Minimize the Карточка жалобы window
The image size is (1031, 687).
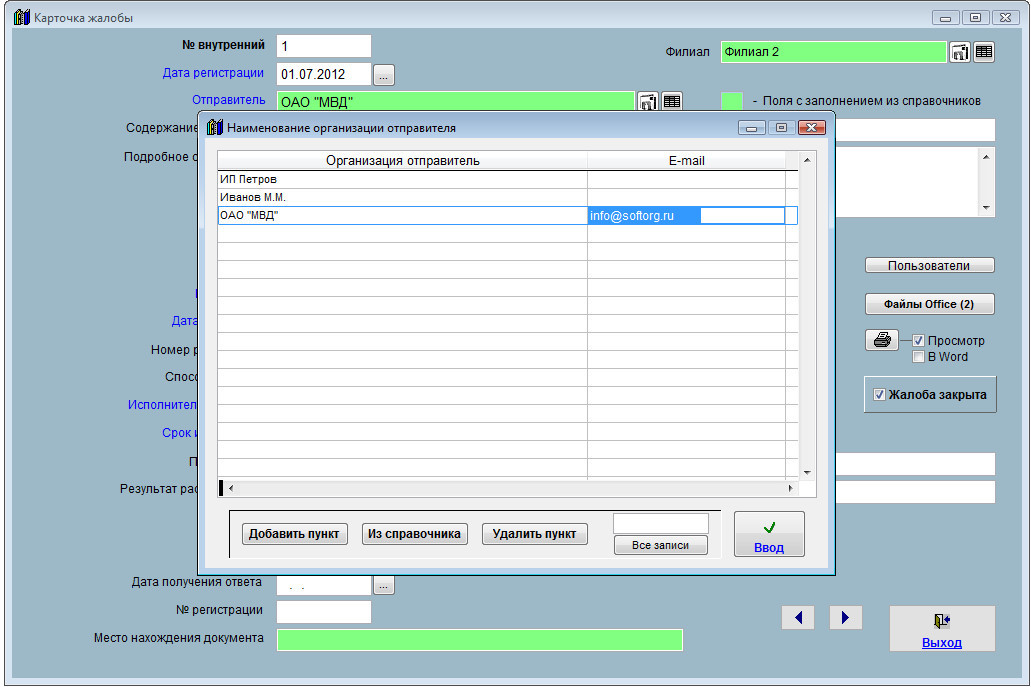pyautogui.click(x=946, y=18)
